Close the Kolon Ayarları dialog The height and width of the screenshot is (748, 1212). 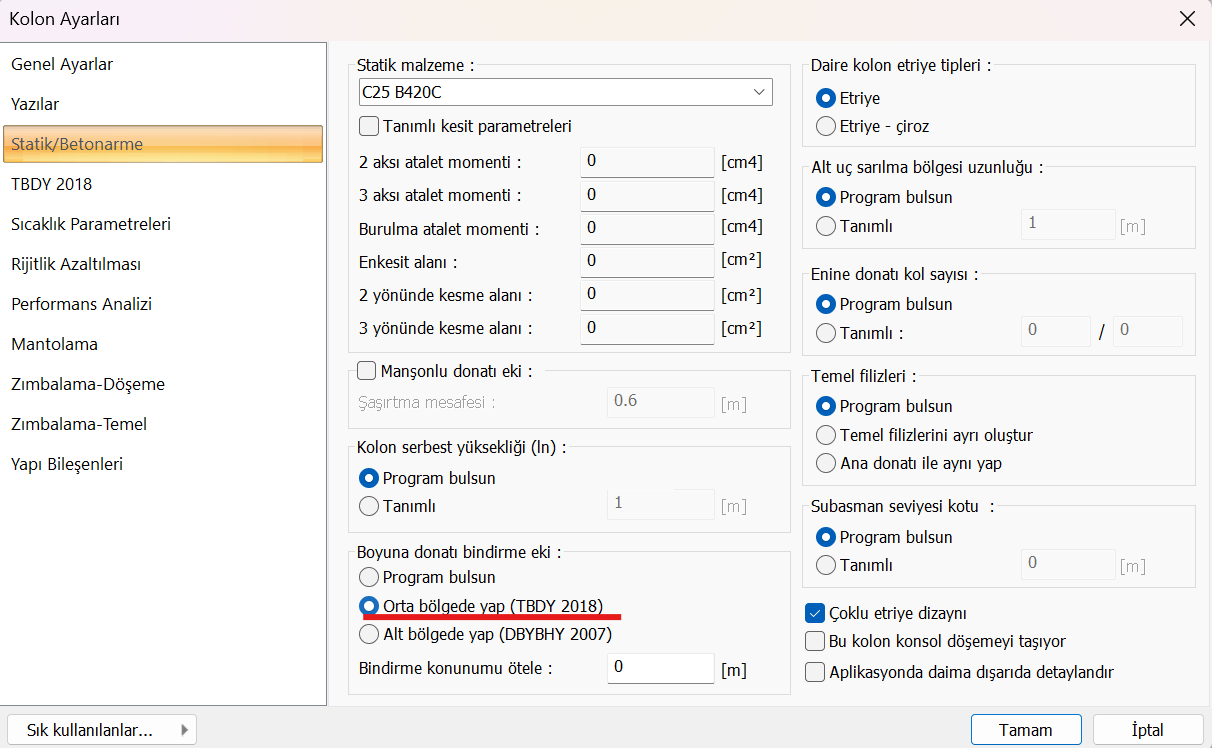click(1187, 18)
